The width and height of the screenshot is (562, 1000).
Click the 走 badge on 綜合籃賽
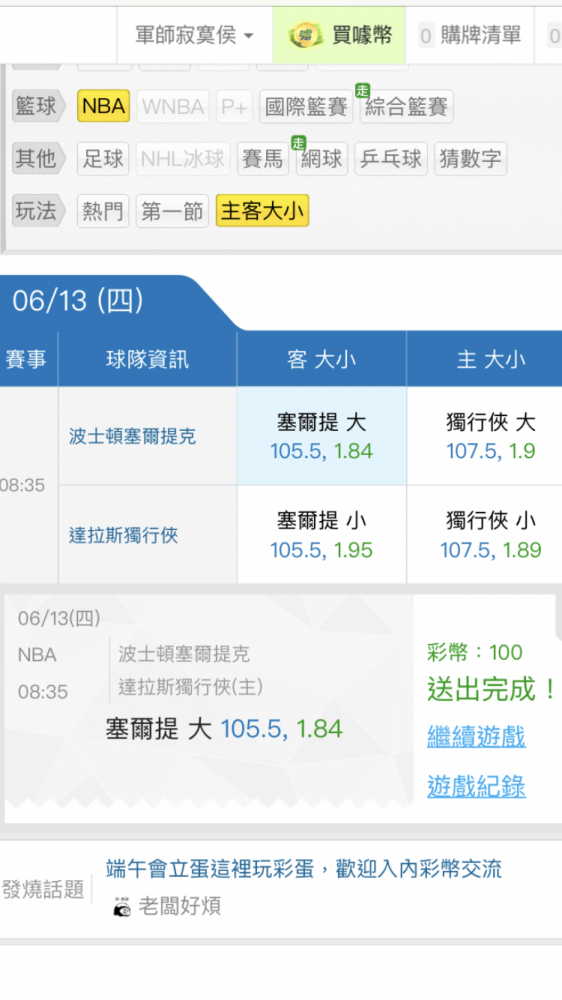(362, 91)
